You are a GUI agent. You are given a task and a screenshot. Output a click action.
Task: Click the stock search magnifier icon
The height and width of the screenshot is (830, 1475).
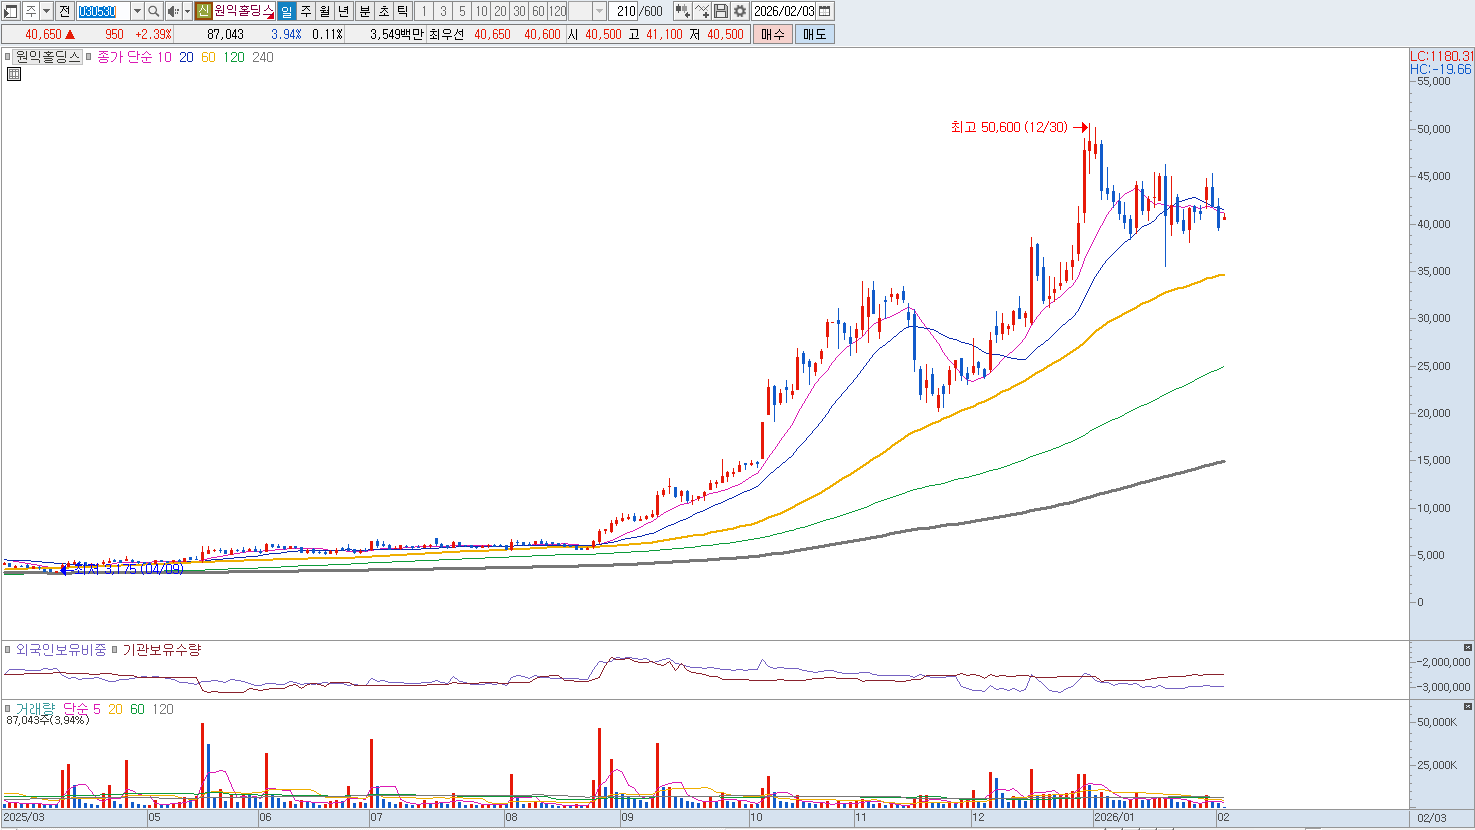(x=154, y=11)
